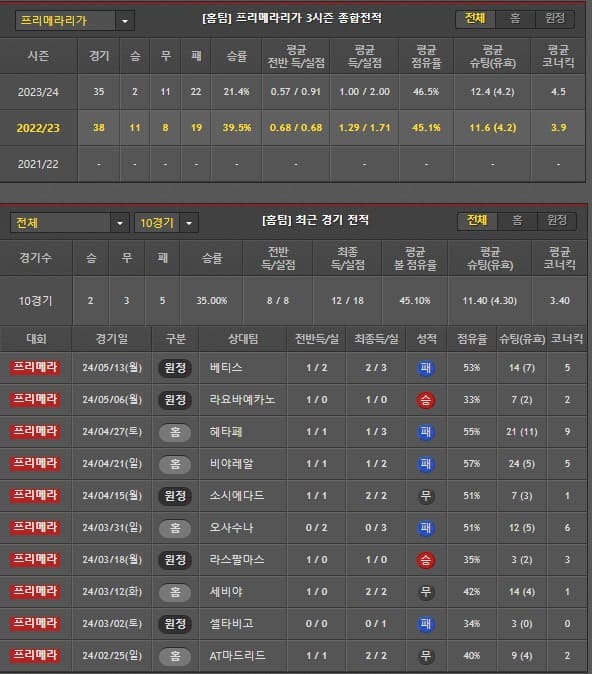
Task: Select the highlighted 2022/23 season row label
Action: pyautogui.click(x=38, y=128)
